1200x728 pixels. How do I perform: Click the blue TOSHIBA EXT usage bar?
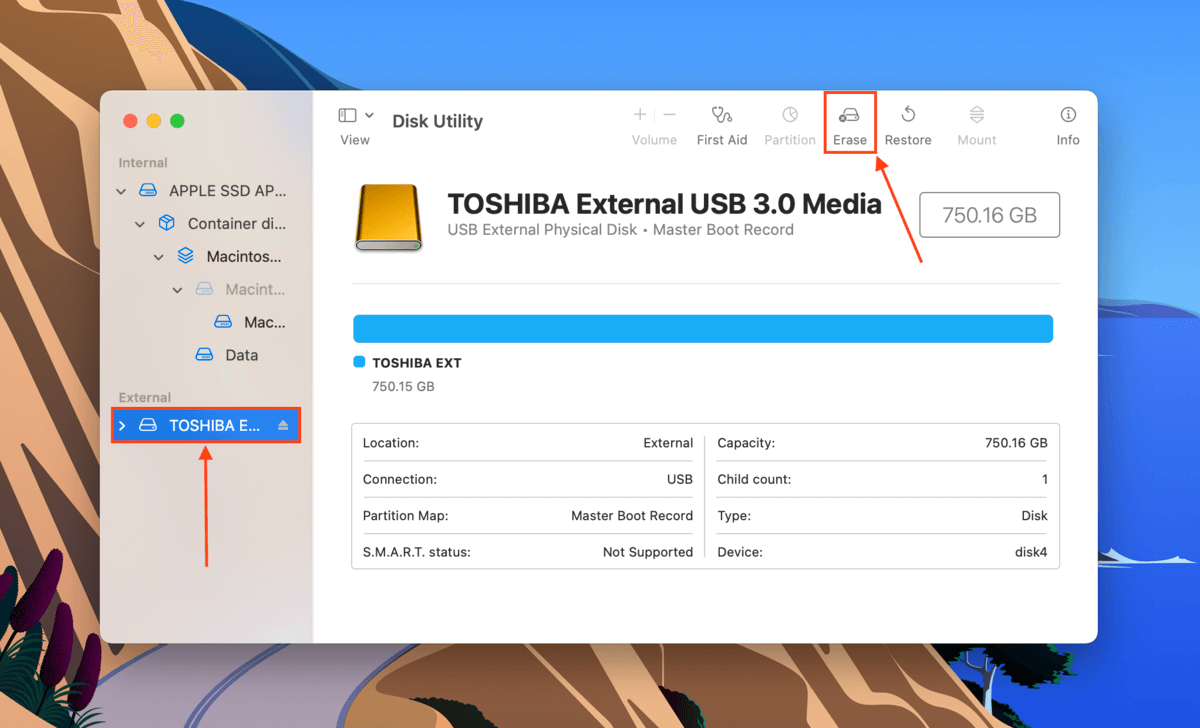pos(703,329)
